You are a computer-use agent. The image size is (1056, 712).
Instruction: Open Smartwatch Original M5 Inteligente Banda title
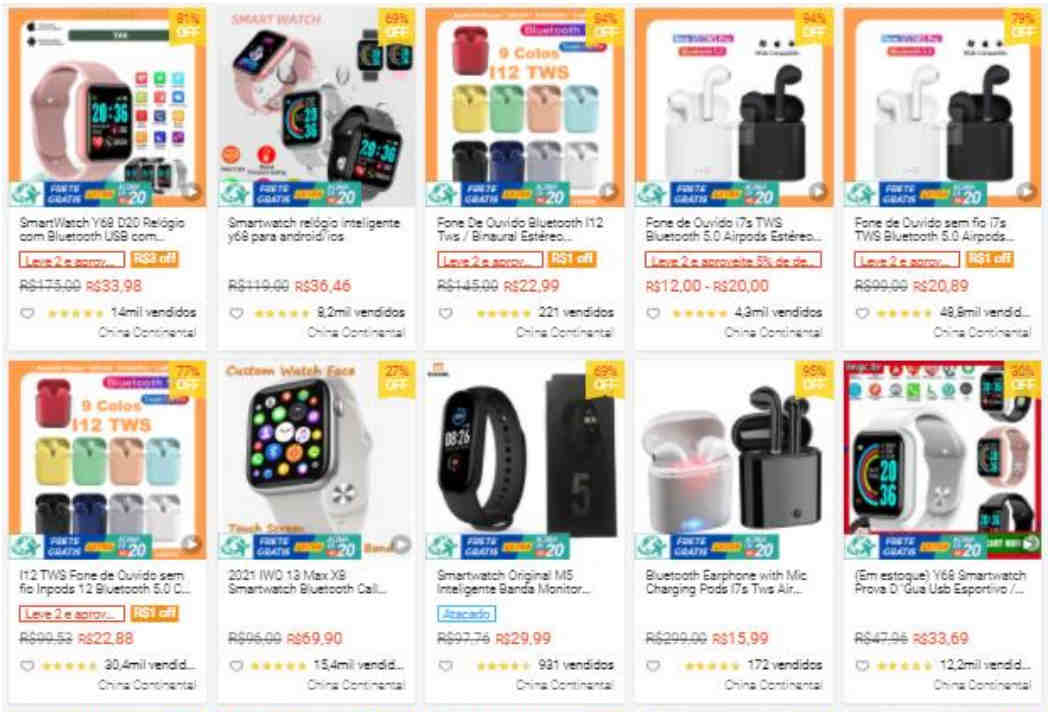point(515,582)
